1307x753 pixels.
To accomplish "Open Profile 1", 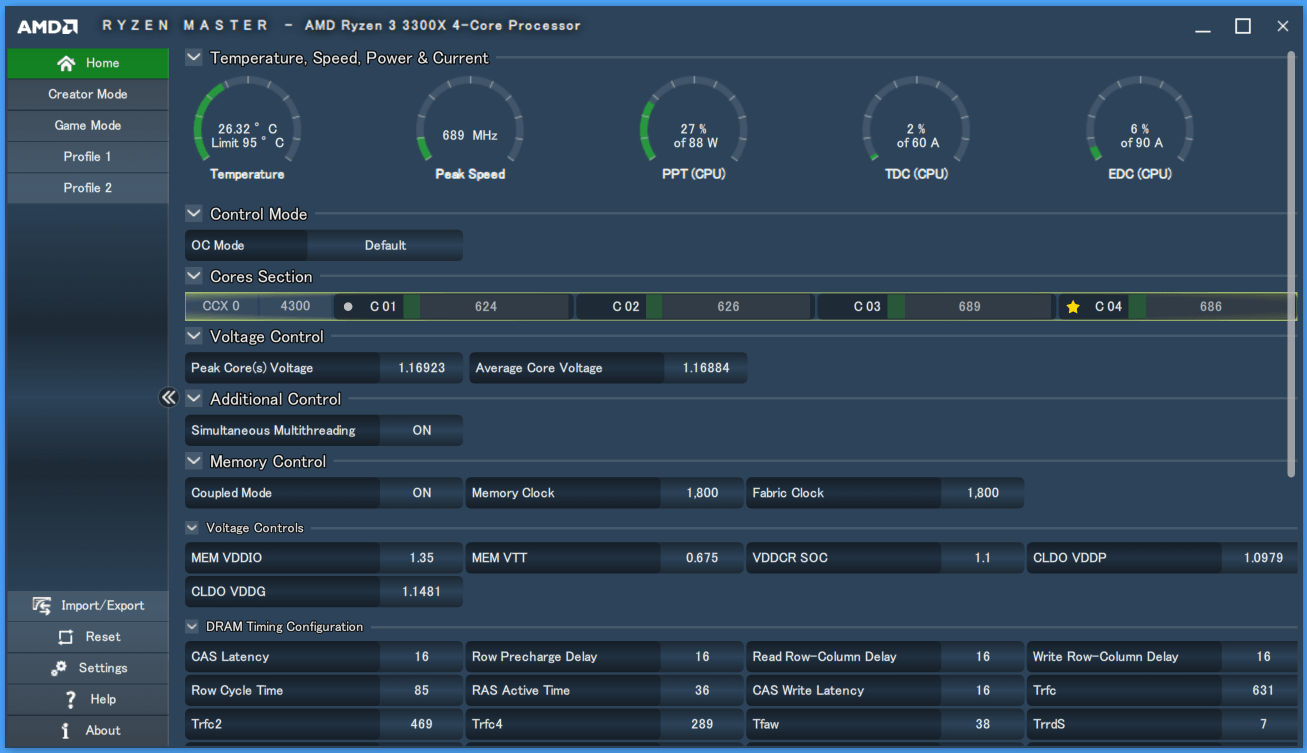I will pyautogui.click(x=88, y=156).
